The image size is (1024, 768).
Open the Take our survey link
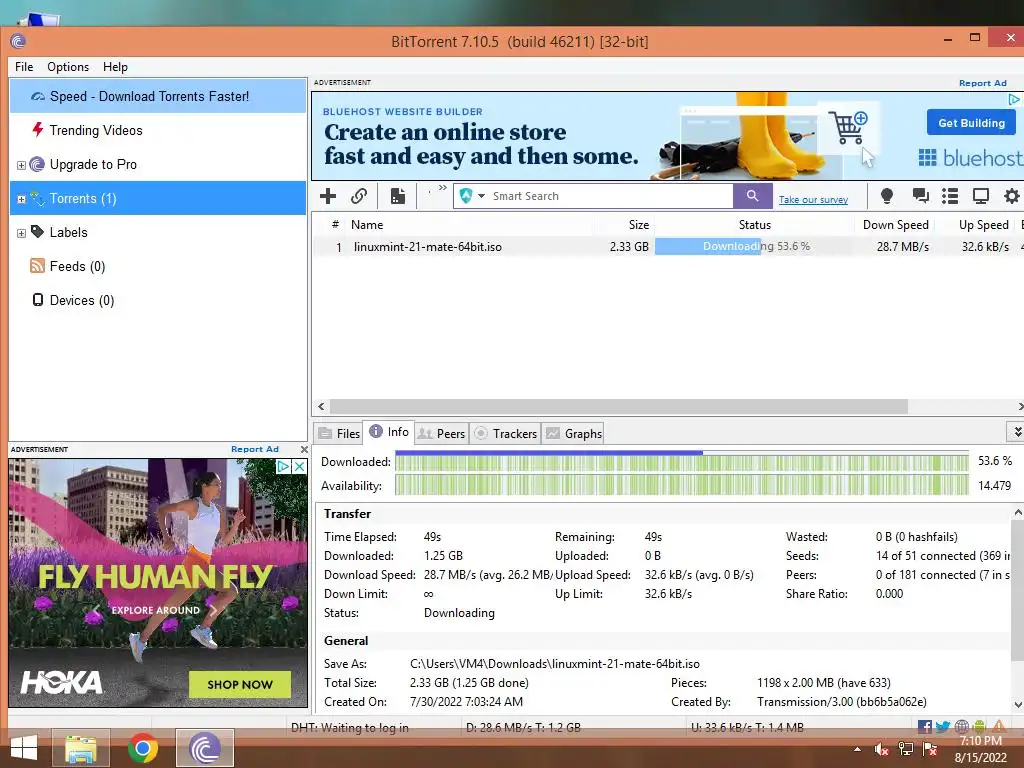(x=813, y=200)
